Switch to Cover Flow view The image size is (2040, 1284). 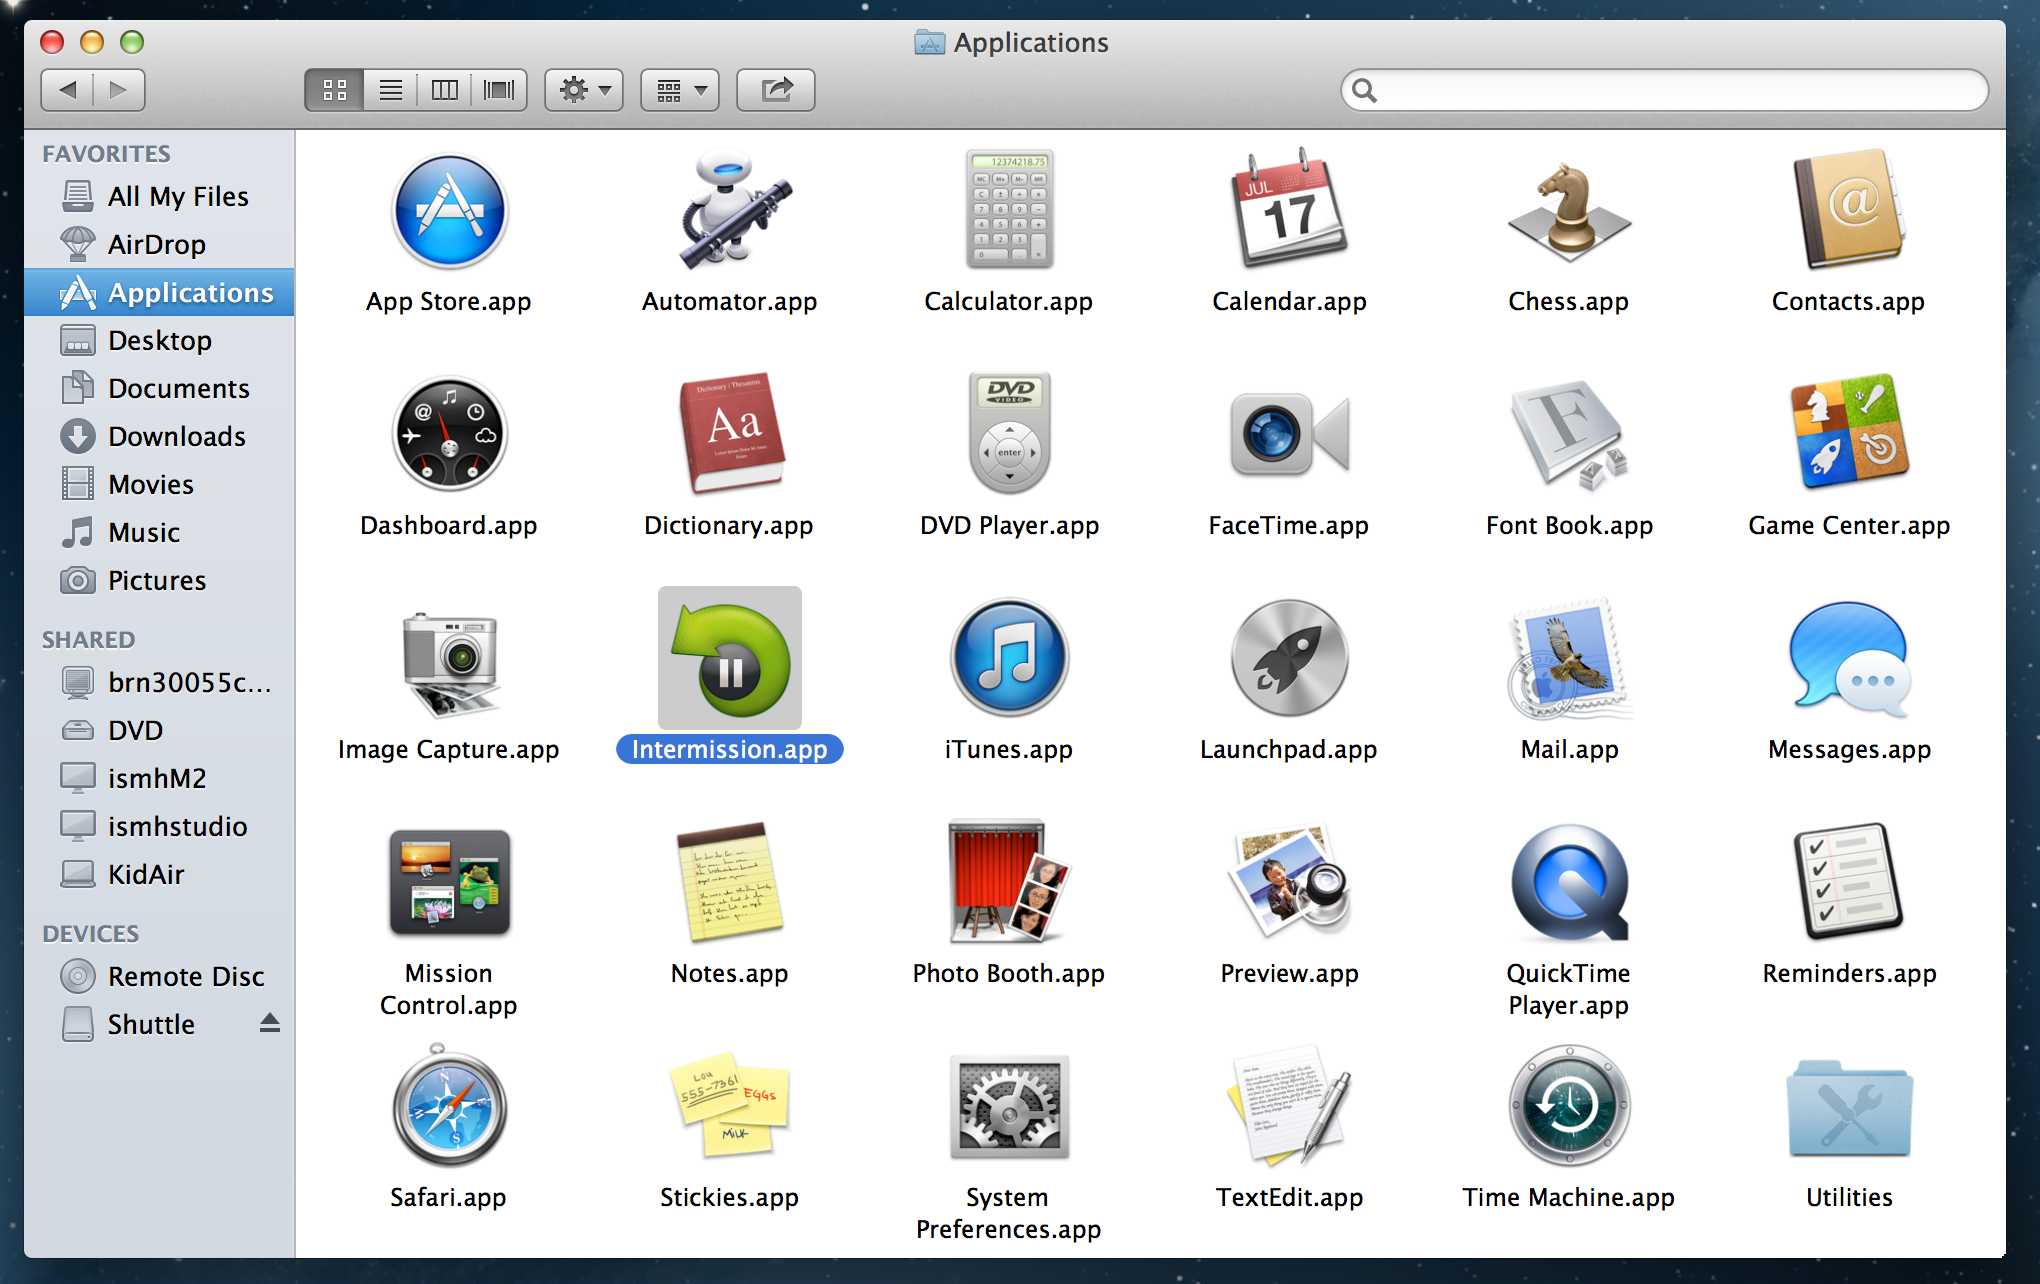click(x=499, y=90)
